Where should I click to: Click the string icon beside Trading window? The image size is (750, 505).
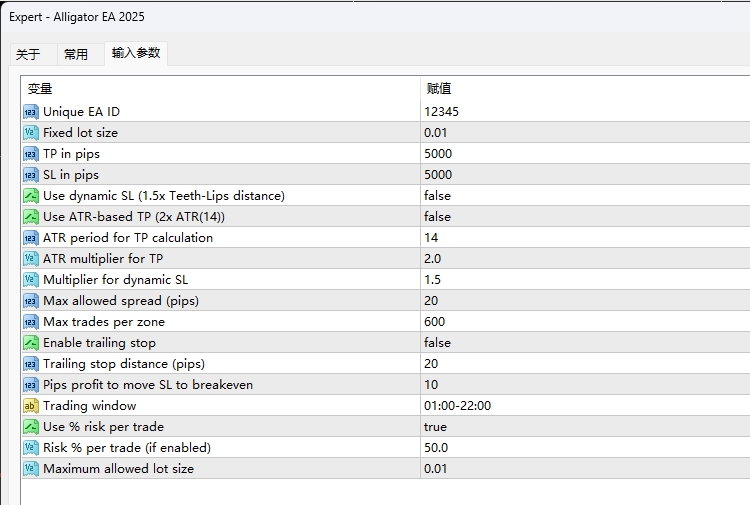(x=31, y=406)
